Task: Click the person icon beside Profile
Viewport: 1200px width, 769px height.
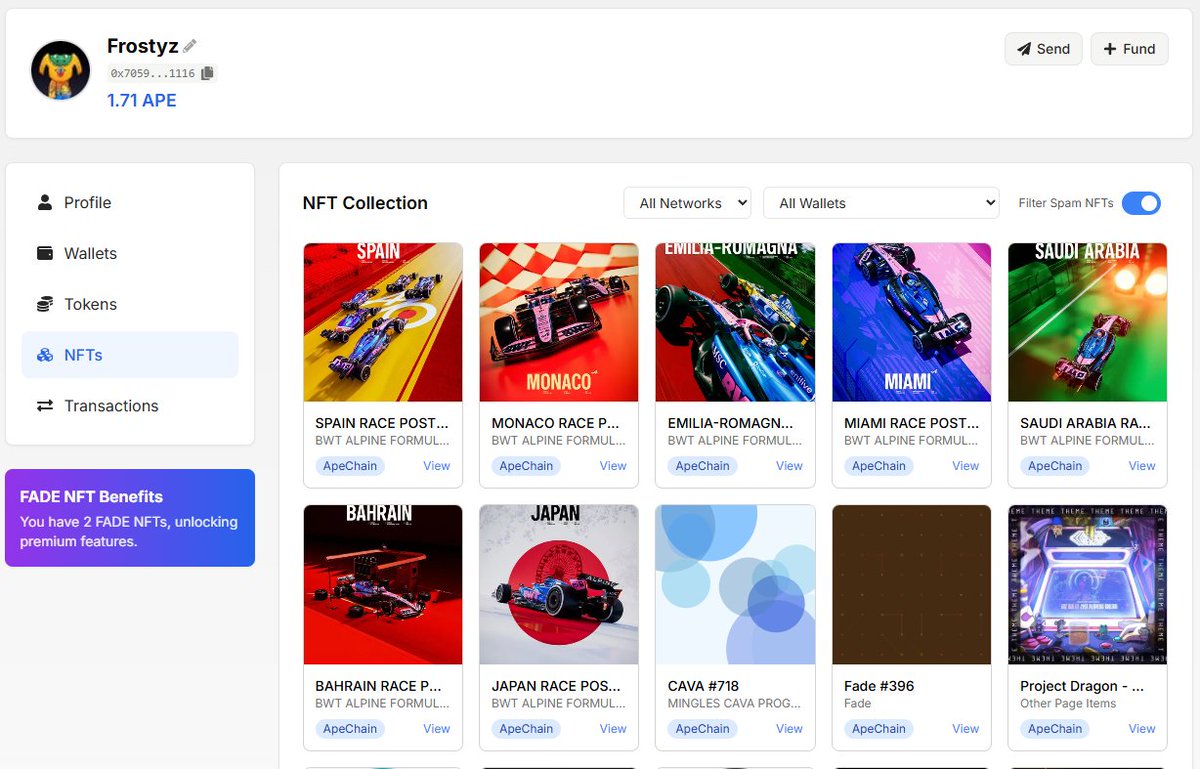Action: point(45,202)
